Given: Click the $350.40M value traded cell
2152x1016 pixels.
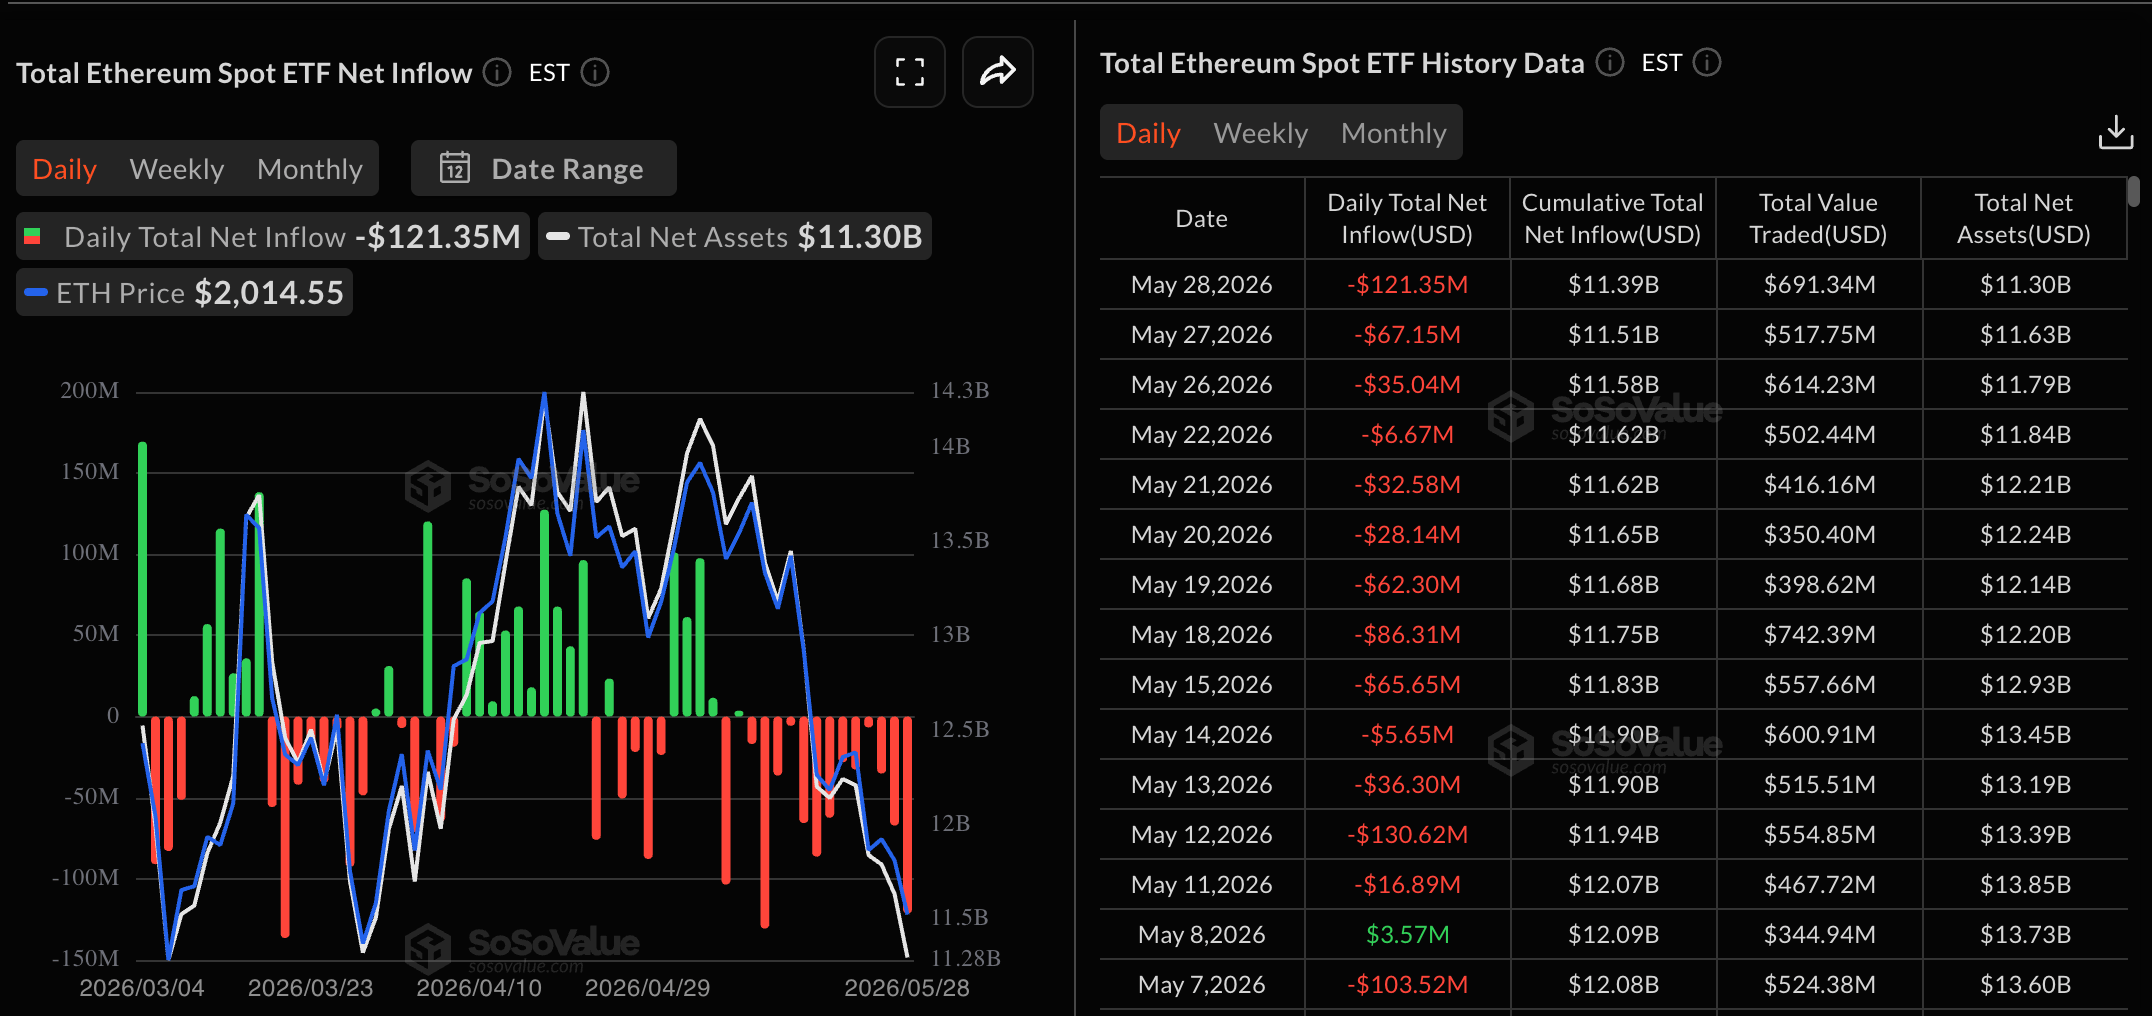Looking at the screenshot, I should point(1819,535).
